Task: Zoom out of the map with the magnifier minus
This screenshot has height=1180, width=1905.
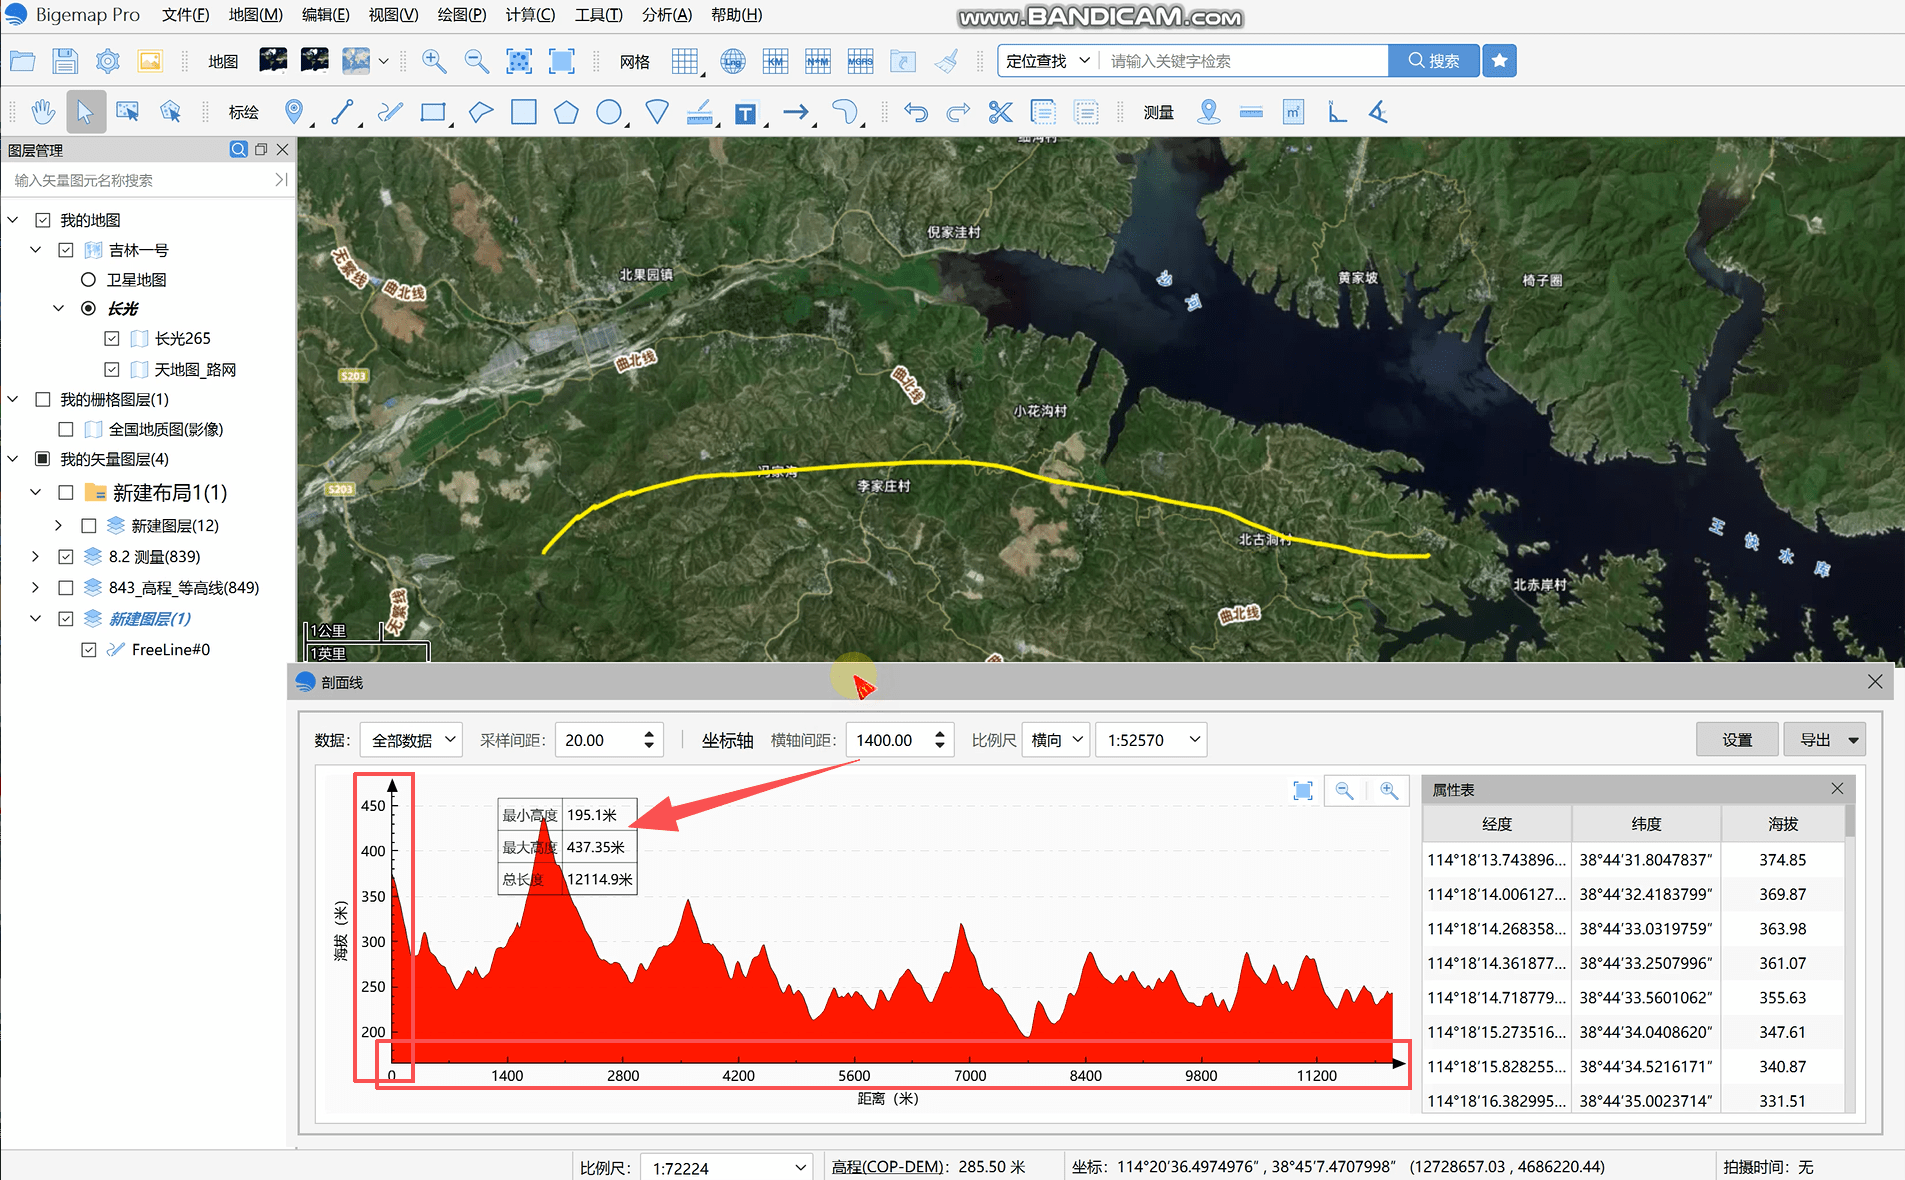Action: 477,61
